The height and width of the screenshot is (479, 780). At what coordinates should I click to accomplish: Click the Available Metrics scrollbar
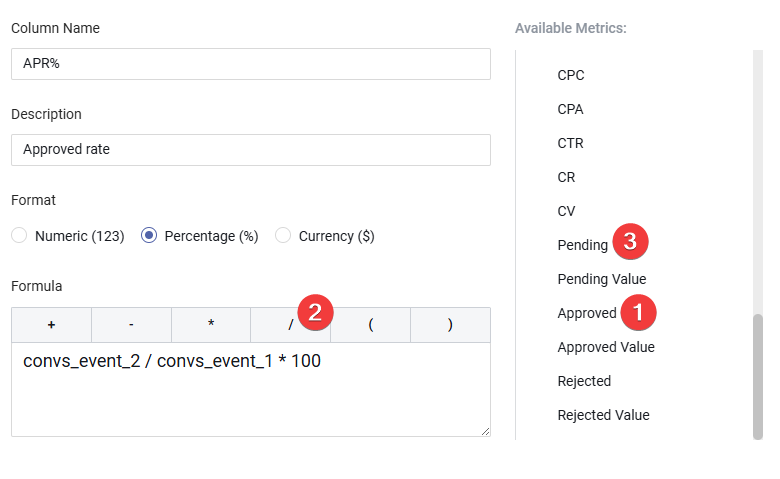tap(757, 375)
